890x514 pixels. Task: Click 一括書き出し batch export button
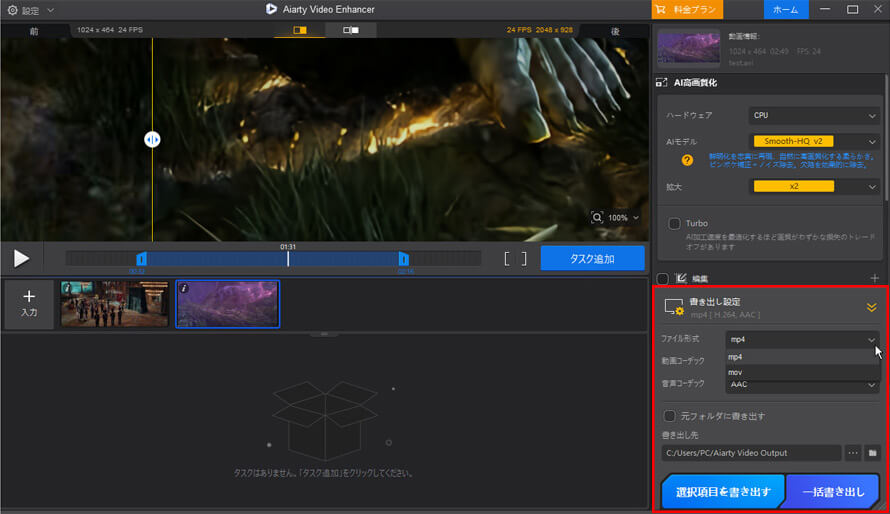click(x=832, y=491)
